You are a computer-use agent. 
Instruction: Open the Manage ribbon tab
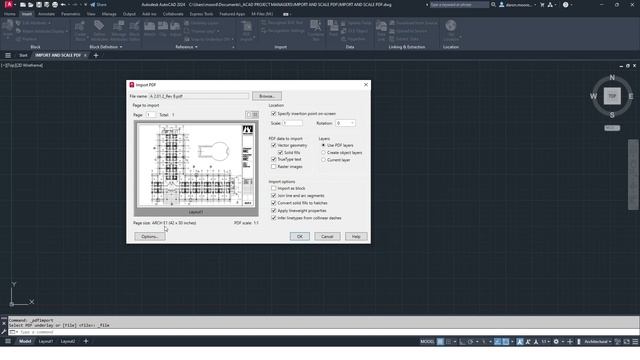point(109,14)
